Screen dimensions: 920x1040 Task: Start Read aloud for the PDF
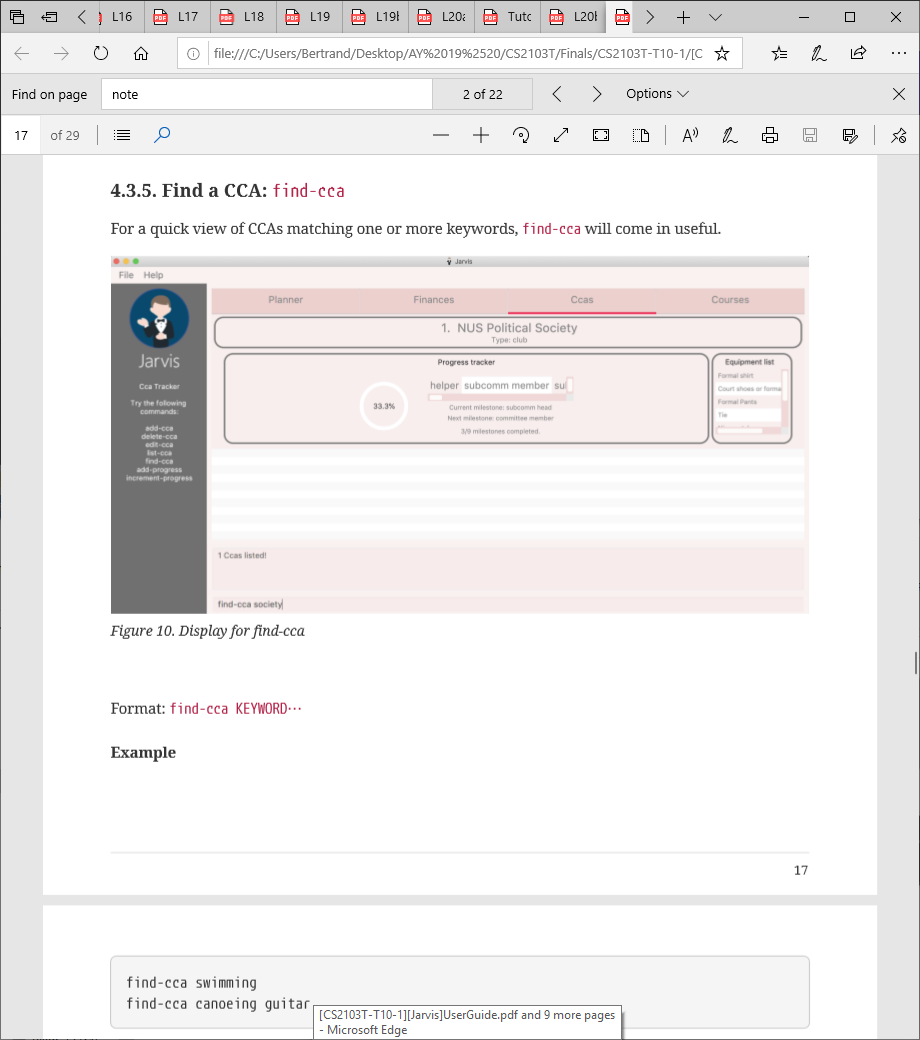pyautogui.click(x=690, y=135)
